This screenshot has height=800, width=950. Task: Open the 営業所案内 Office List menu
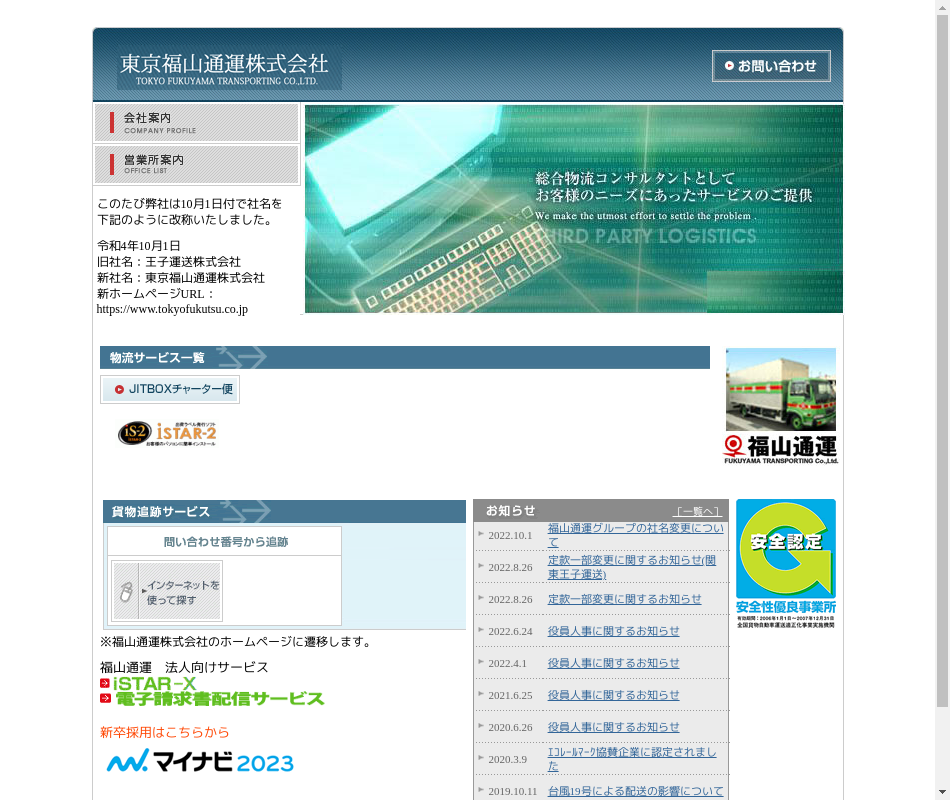[x=196, y=164]
